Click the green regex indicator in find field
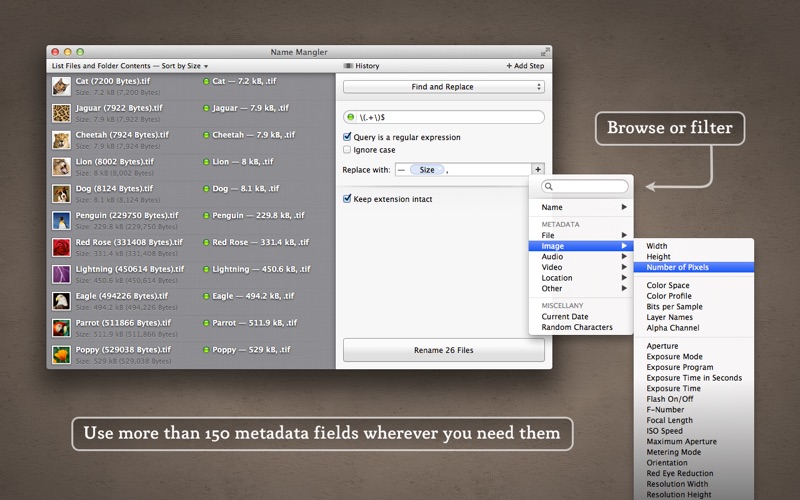 pyautogui.click(x=352, y=118)
